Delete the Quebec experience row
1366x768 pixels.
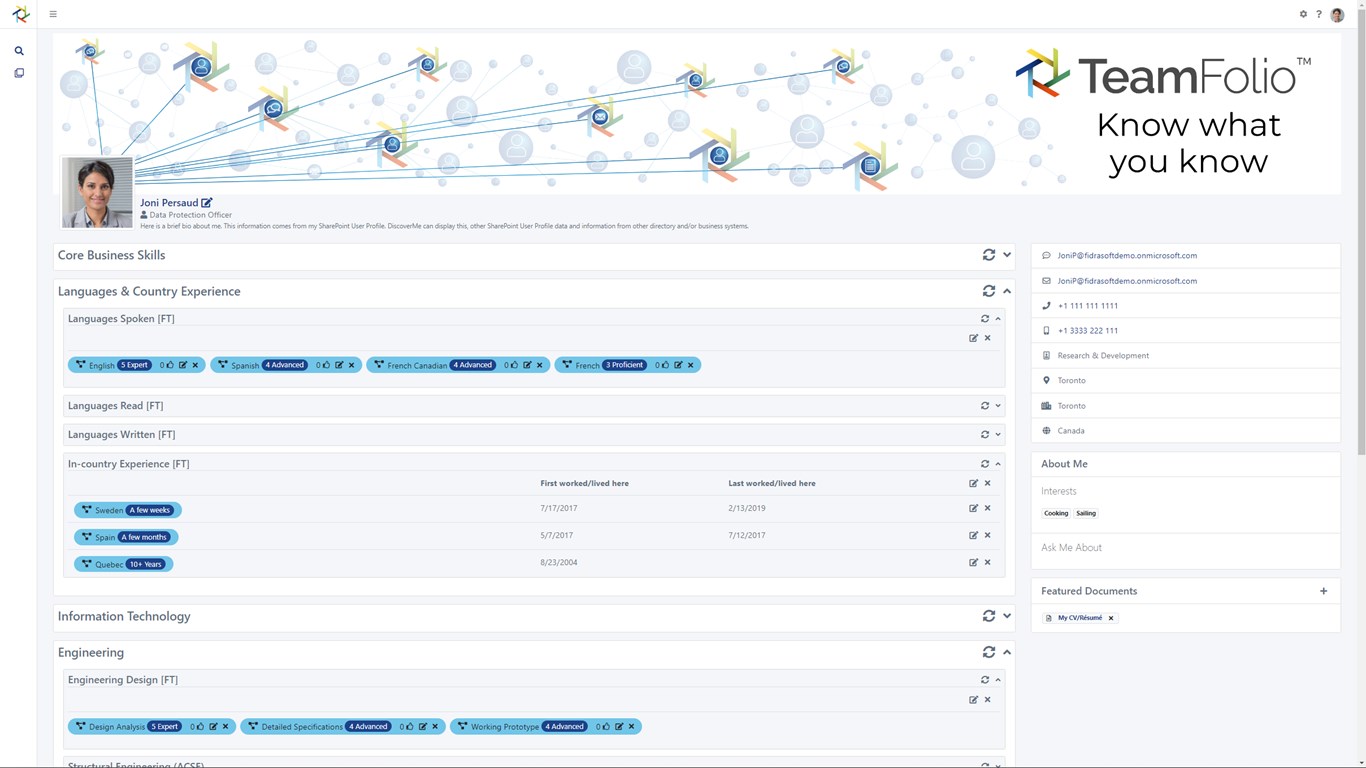coord(987,562)
